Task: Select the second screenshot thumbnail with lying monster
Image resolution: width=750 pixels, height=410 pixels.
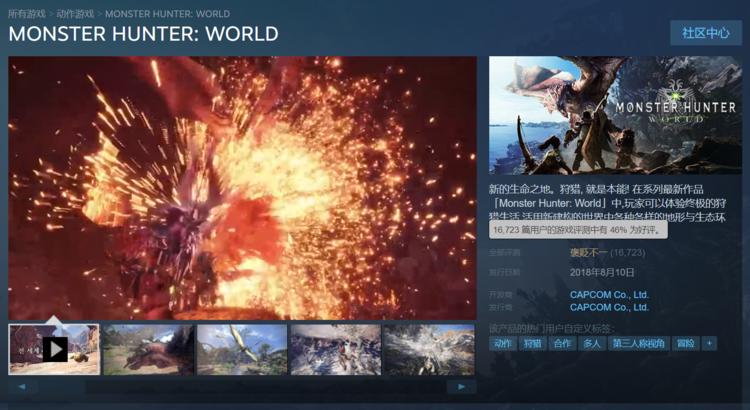Action: click(x=148, y=350)
